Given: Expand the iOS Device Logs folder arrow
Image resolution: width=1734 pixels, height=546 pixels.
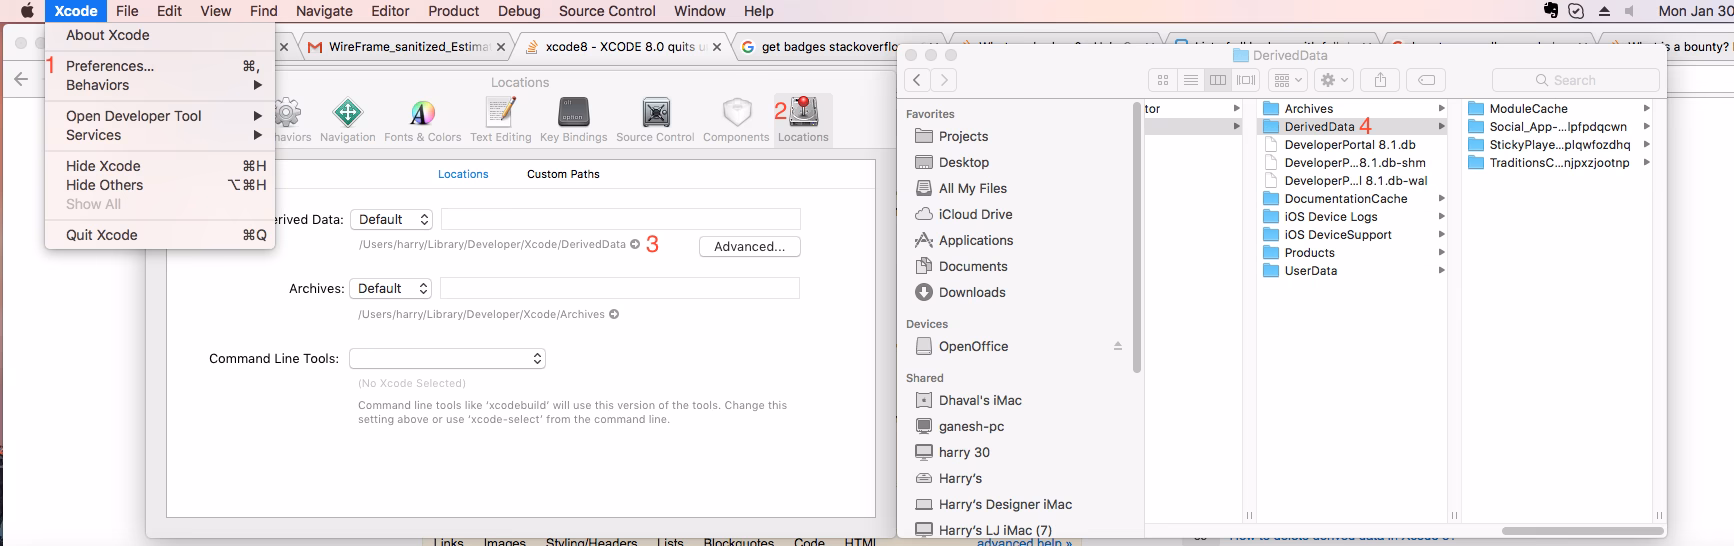Looking at the screenshot, I should [x=1441, y=216].
